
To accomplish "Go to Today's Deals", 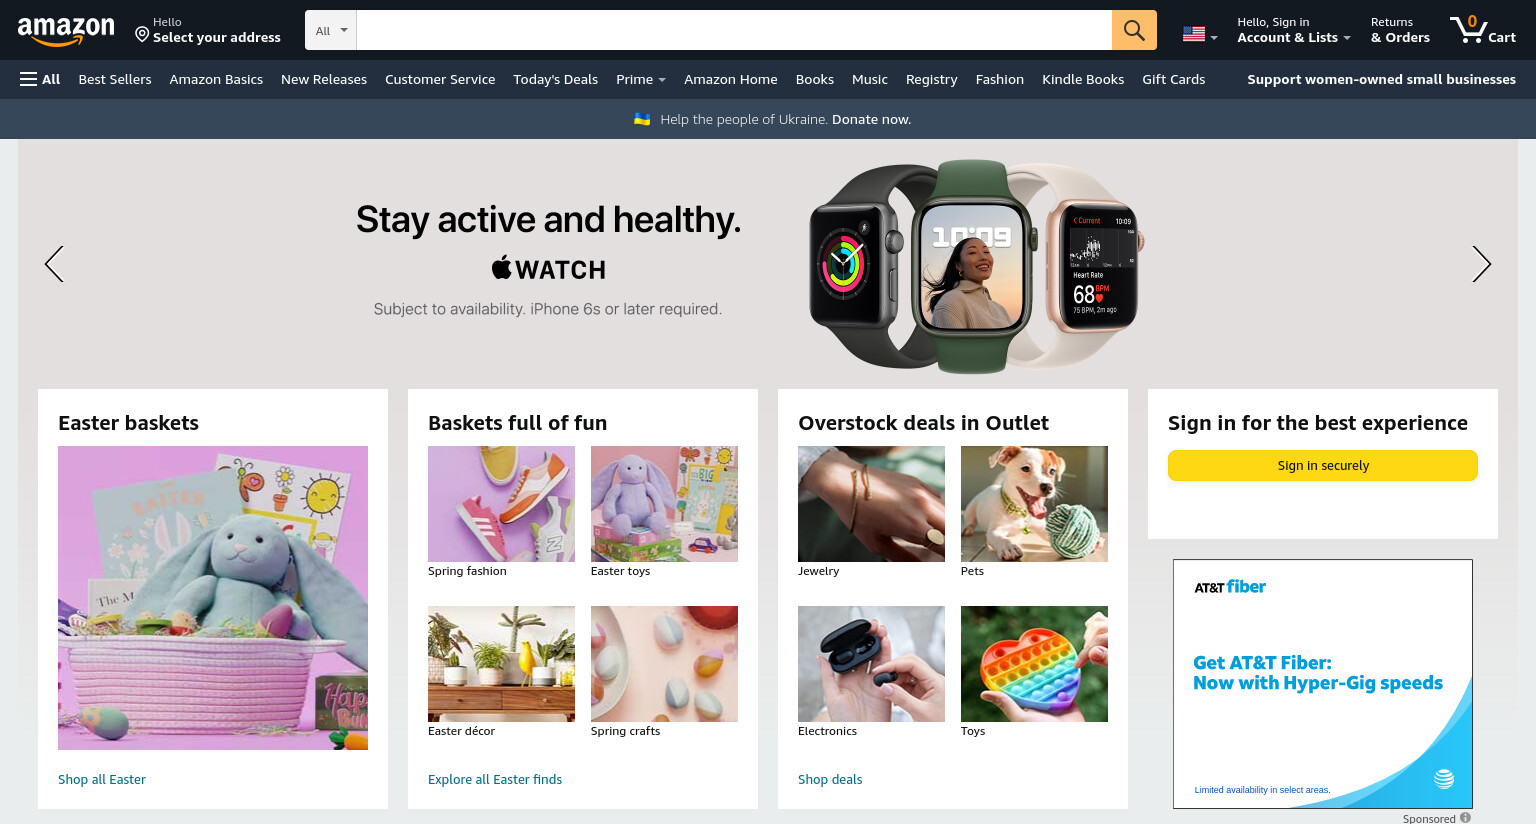I will pos(555,79).
